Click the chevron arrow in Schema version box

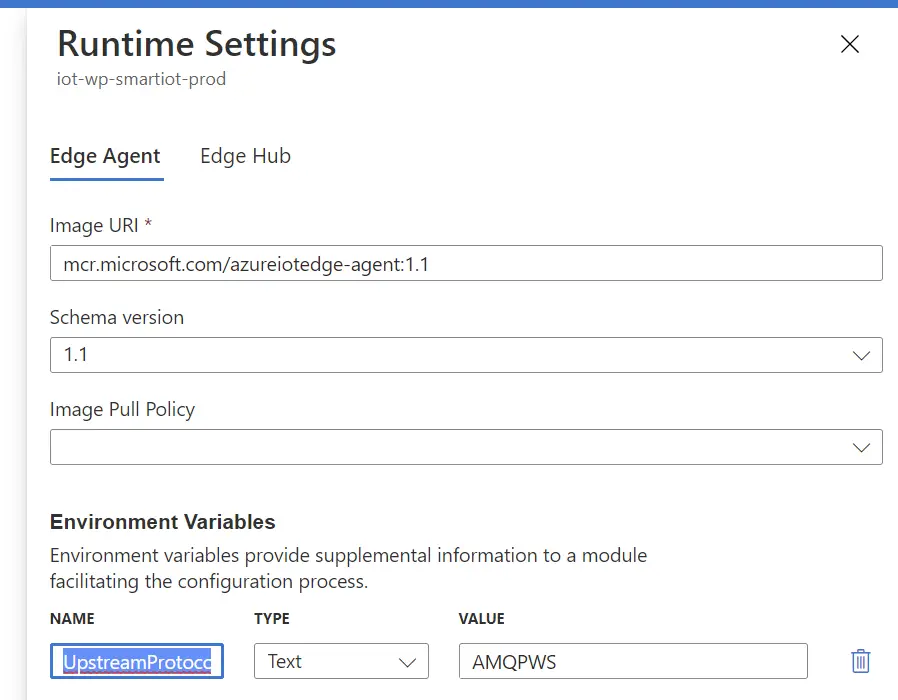[861, 355]
